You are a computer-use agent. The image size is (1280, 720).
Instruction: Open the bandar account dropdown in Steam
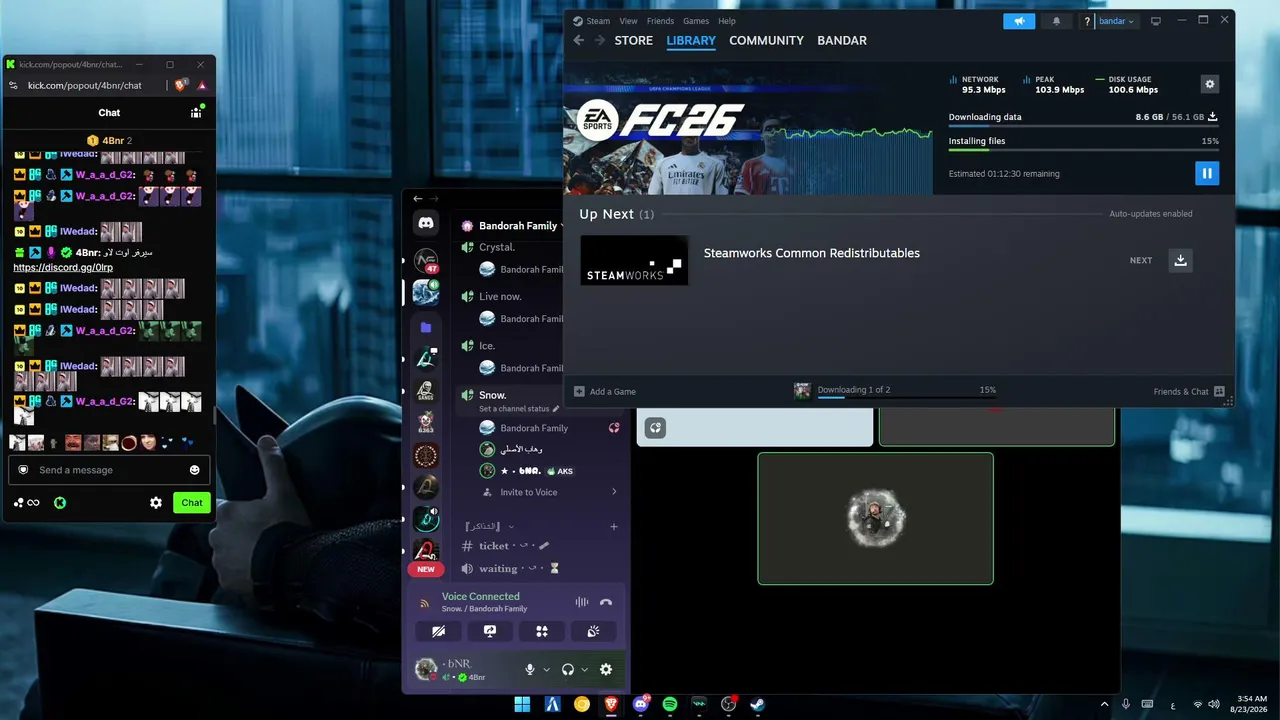(1117, 21)
